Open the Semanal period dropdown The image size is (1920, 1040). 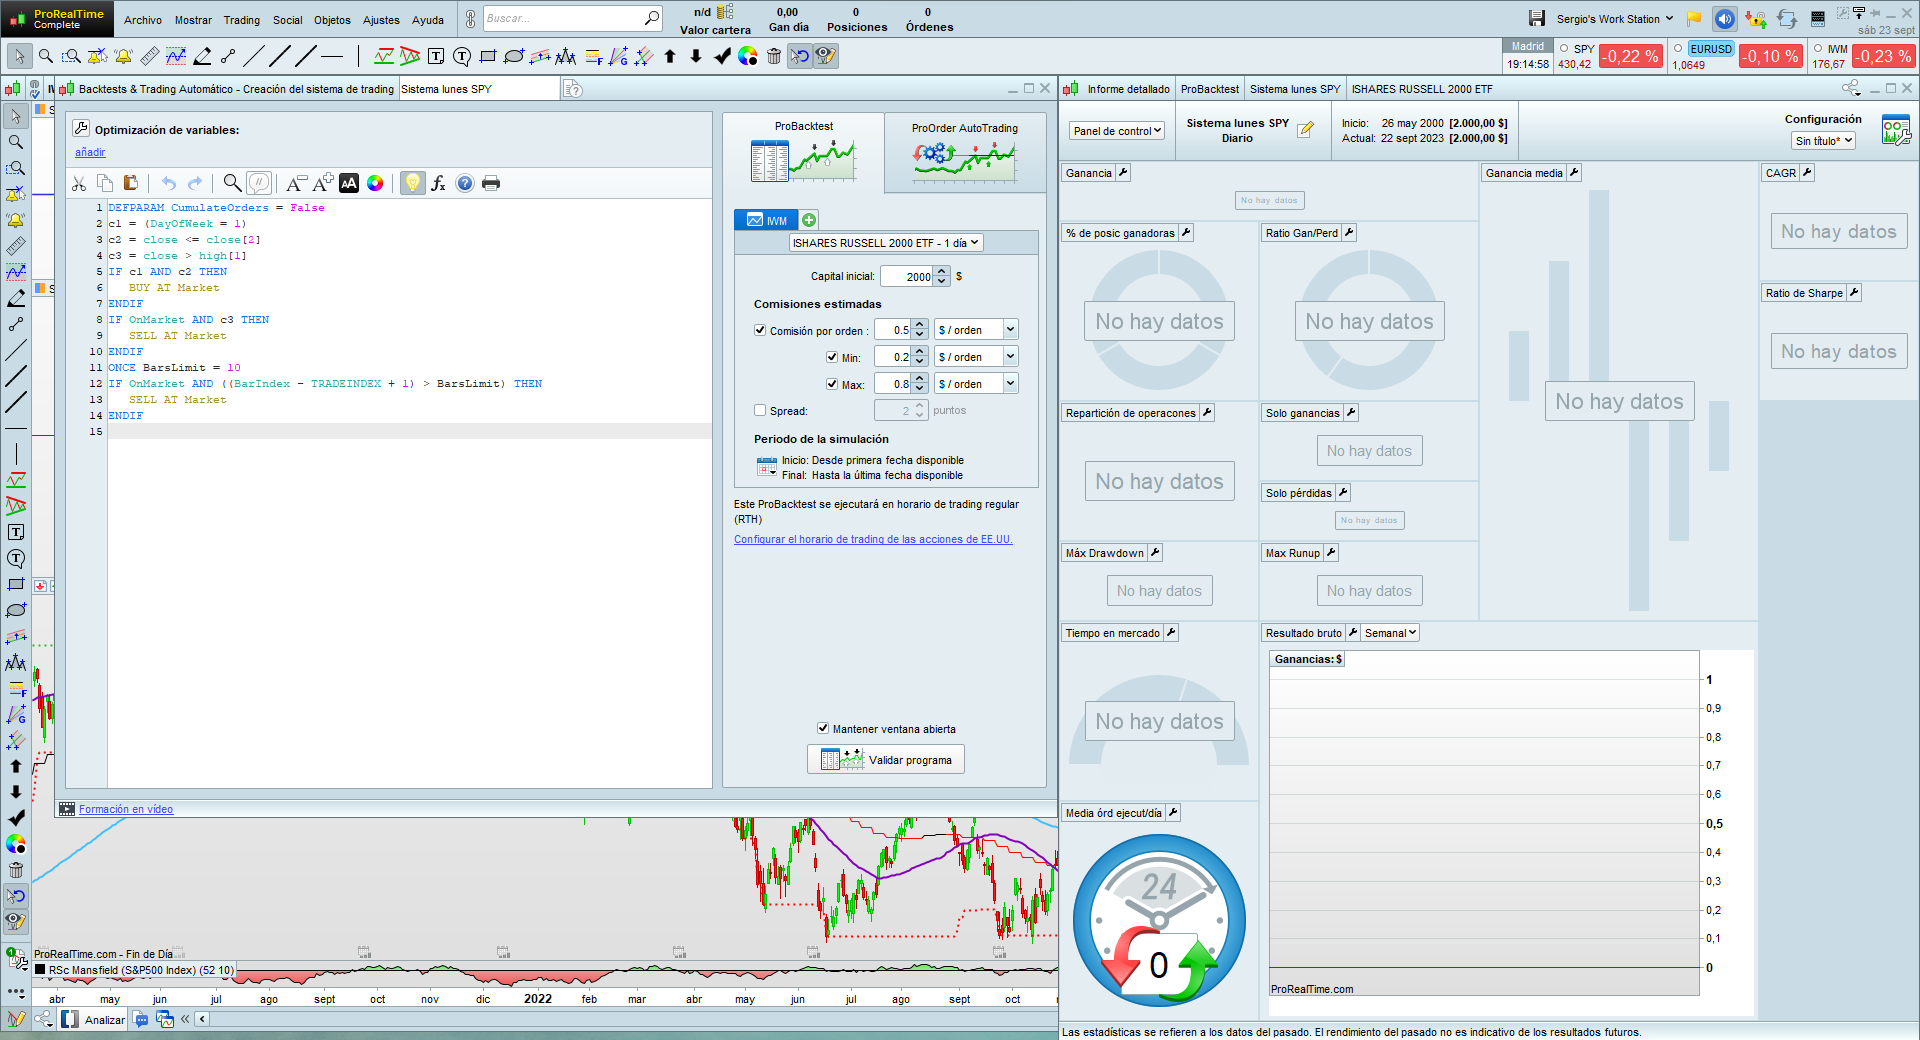(1391, 633)
